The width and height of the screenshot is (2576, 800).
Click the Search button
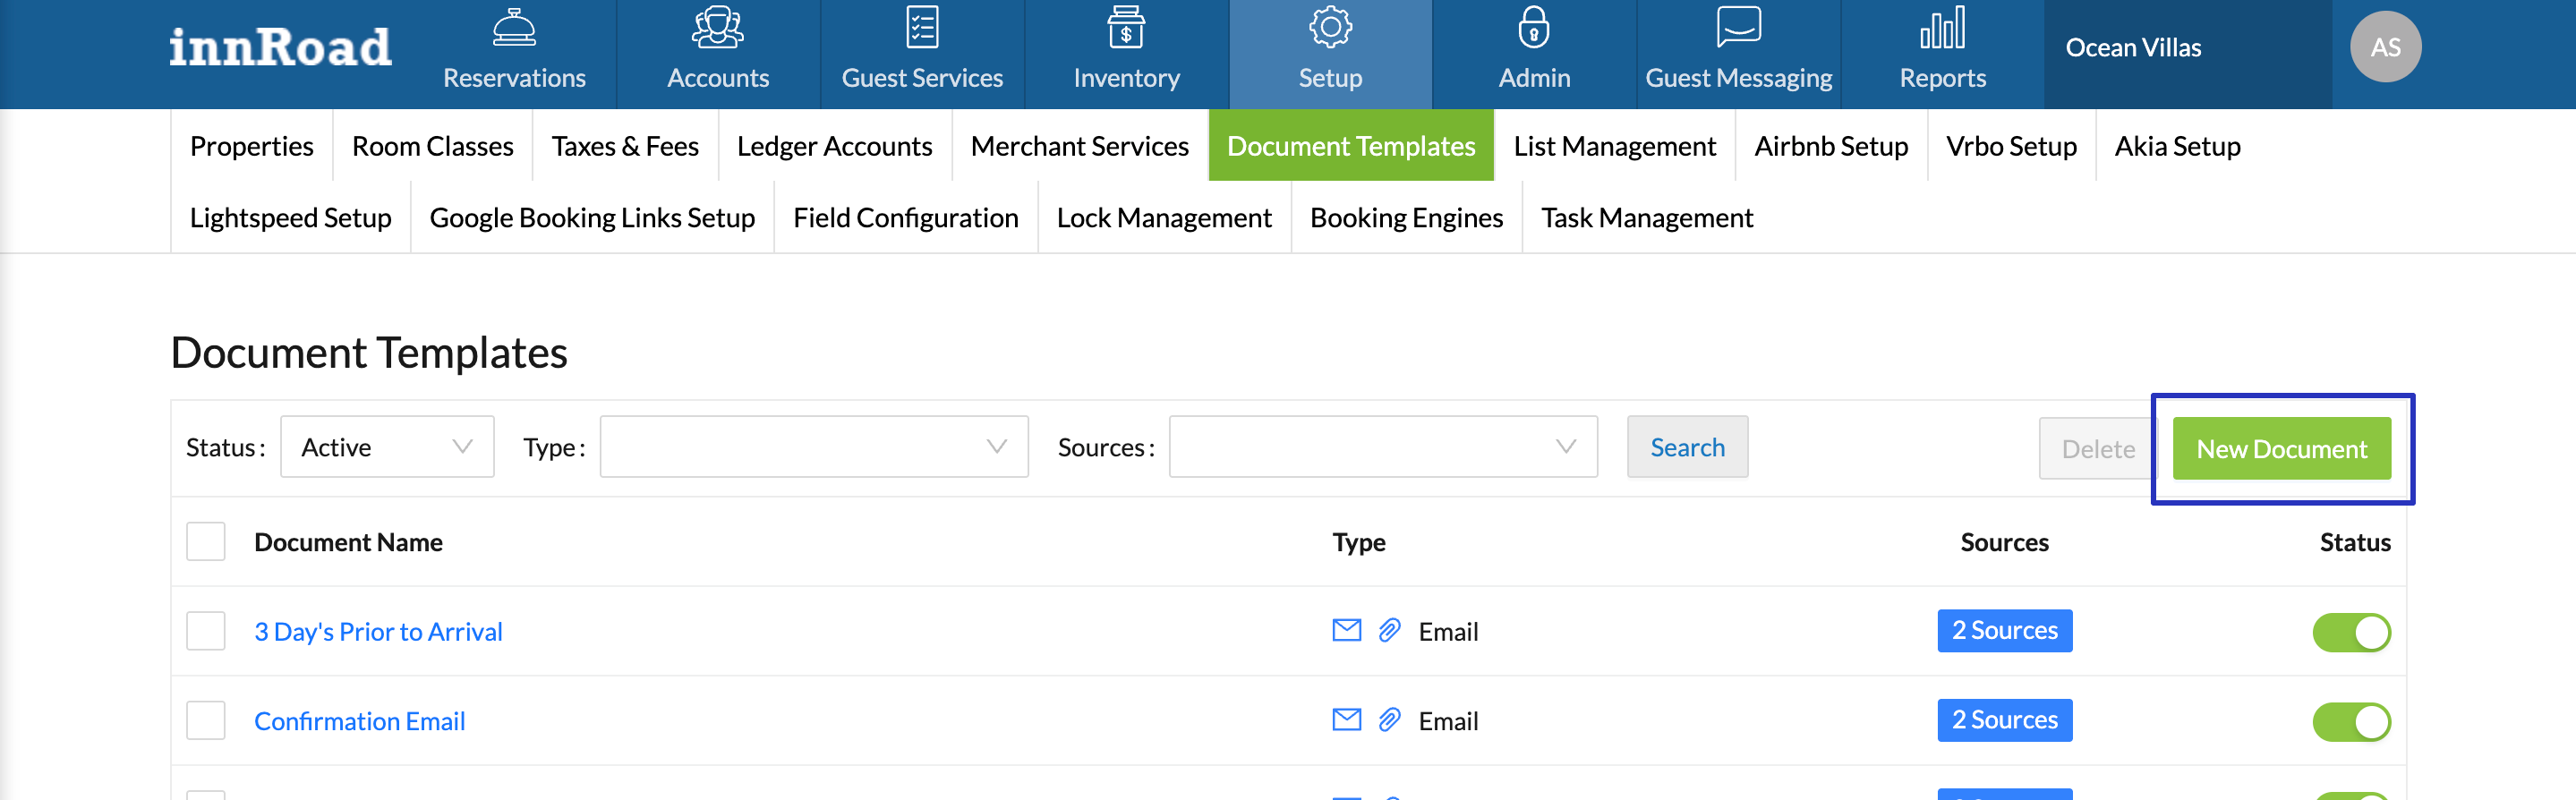1687,447
